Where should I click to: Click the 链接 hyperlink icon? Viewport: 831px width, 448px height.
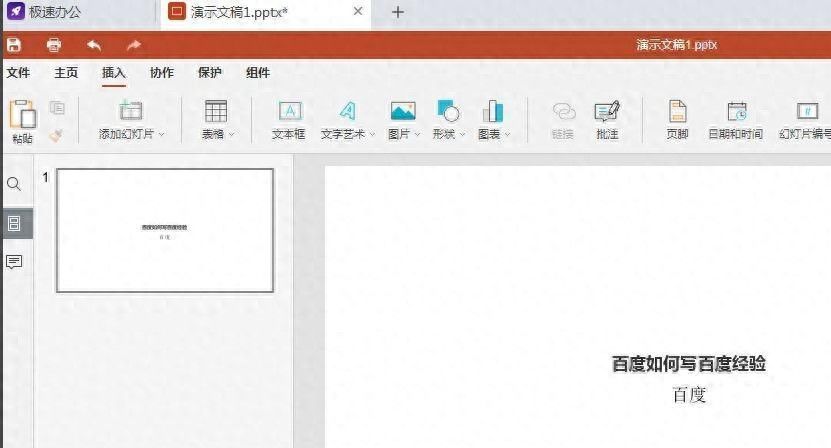[x=564, y=111]
